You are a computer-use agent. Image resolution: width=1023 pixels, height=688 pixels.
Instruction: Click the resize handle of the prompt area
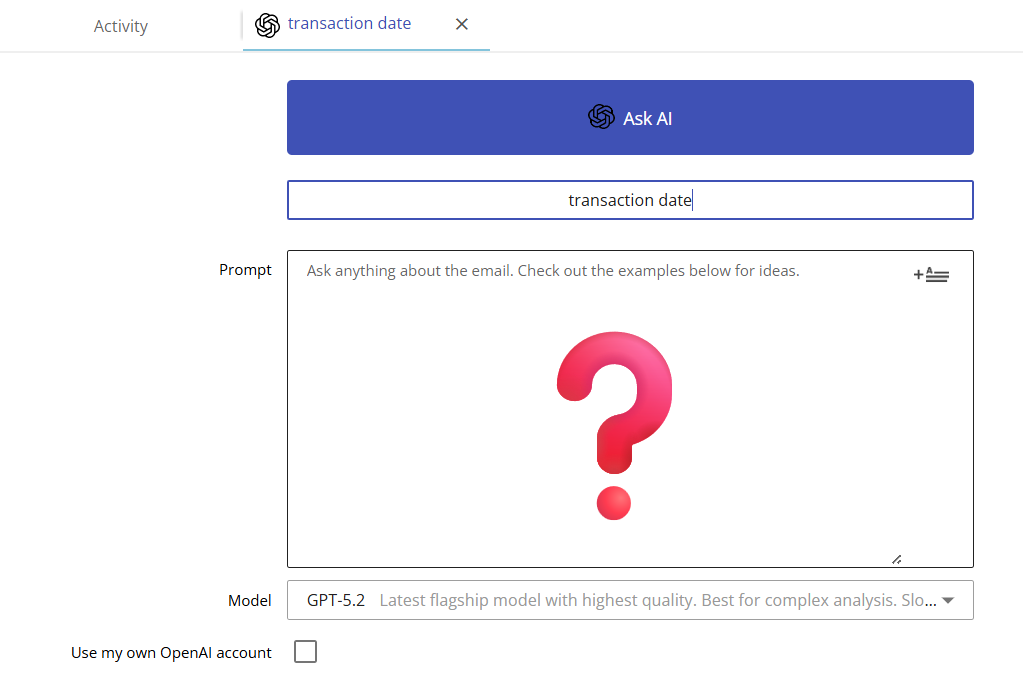point(896,558)
